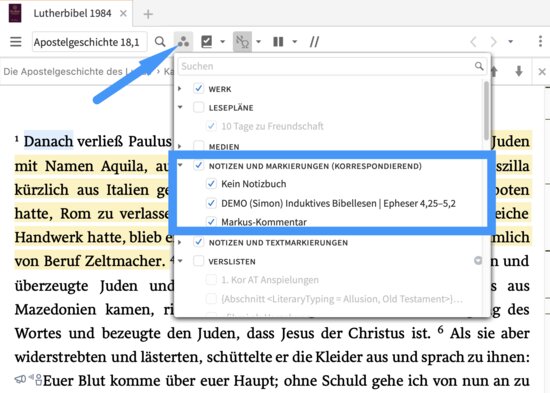Toggle the interlinear toolbar icon

242,41
